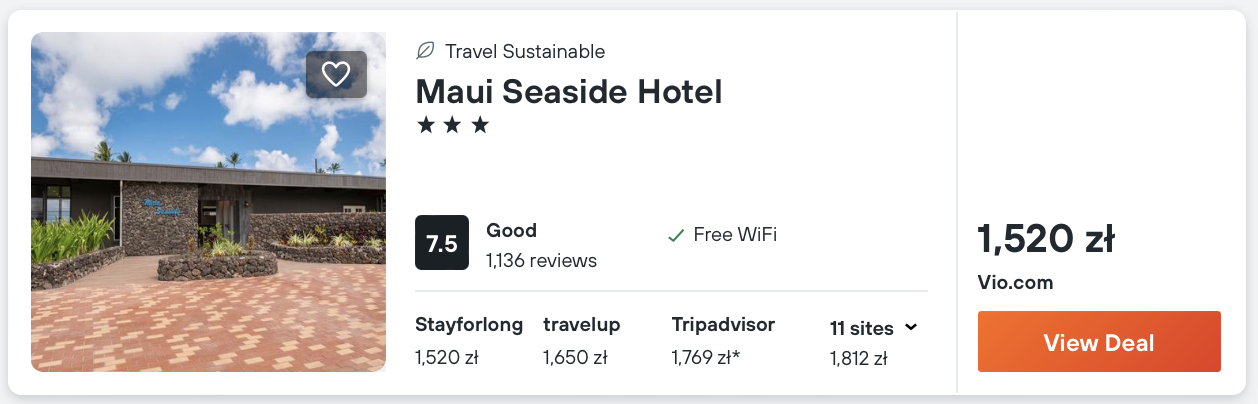This screenshot has width=1258, height=404.
Task: Click the Travel Sustainable leaf icon
Action: pos(425,51)
